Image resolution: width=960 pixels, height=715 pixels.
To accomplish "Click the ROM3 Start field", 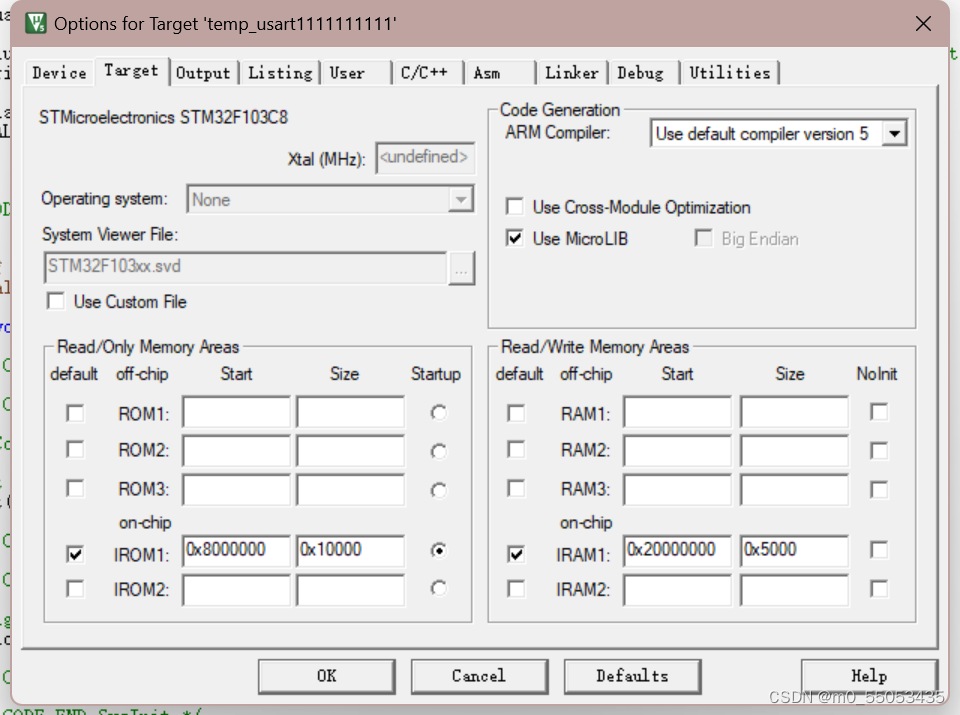I will click(236, 490).
